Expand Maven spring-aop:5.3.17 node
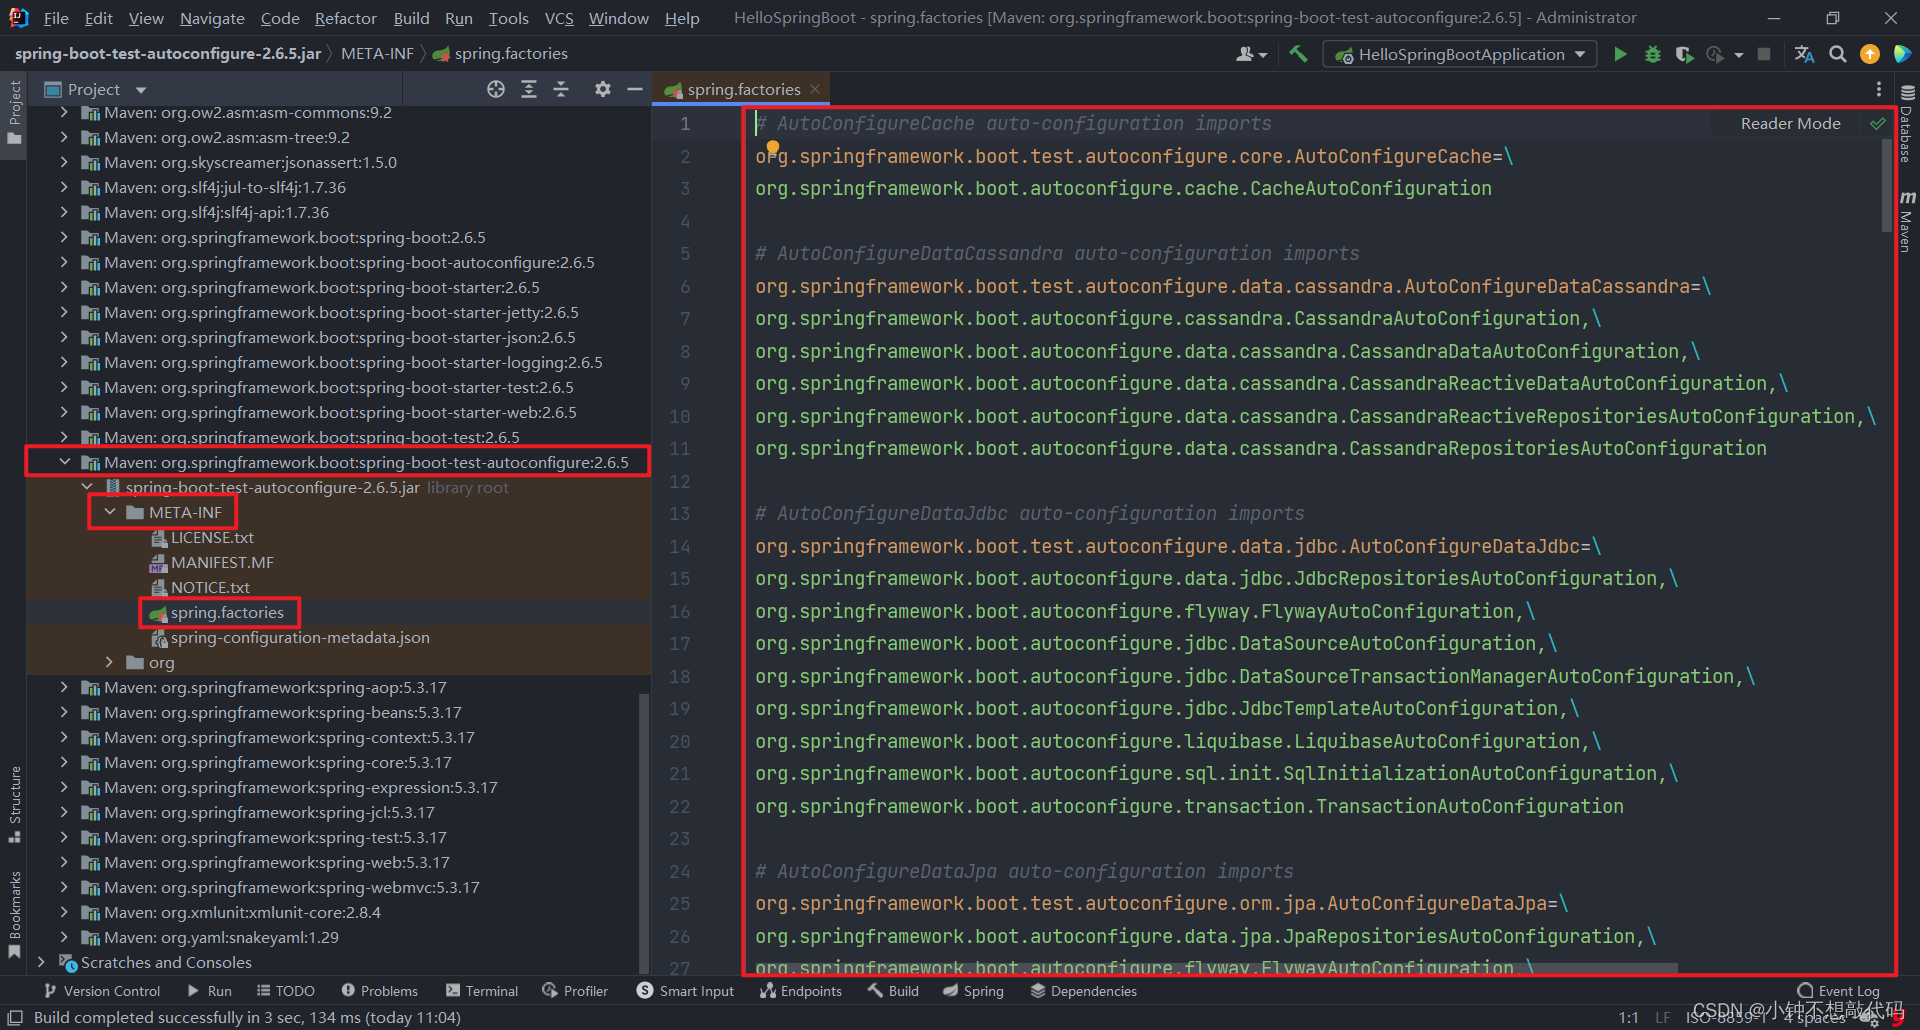1920x1030 pixels. point(65,687)
